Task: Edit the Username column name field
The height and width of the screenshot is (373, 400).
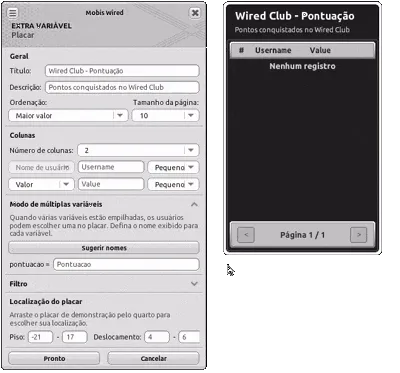Action: click(x=111, y=167)
